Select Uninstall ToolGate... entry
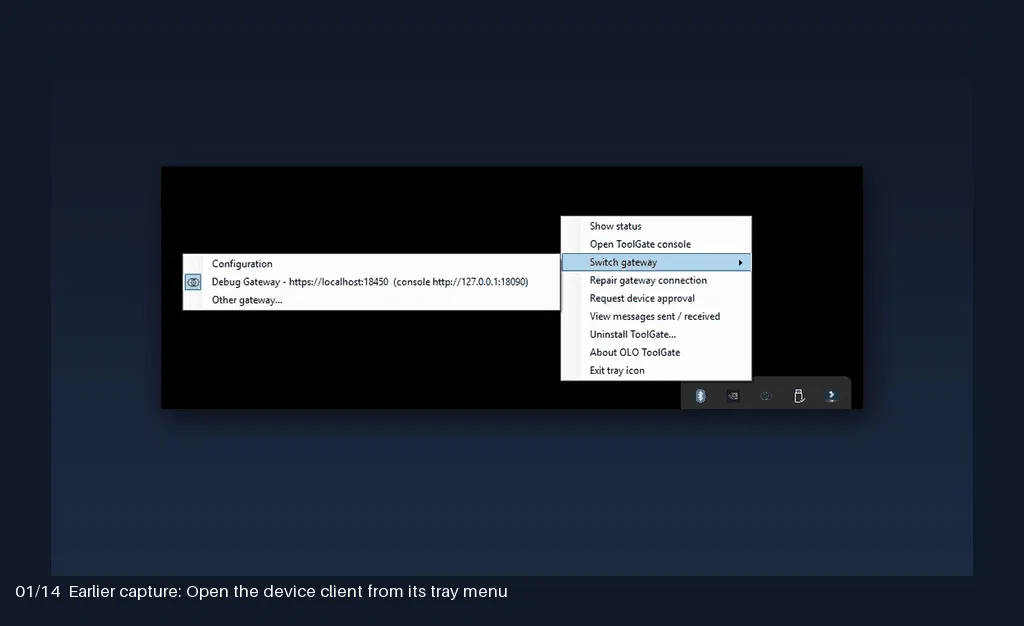Screen dimensions: 1024x626 [x=656, y=334]
